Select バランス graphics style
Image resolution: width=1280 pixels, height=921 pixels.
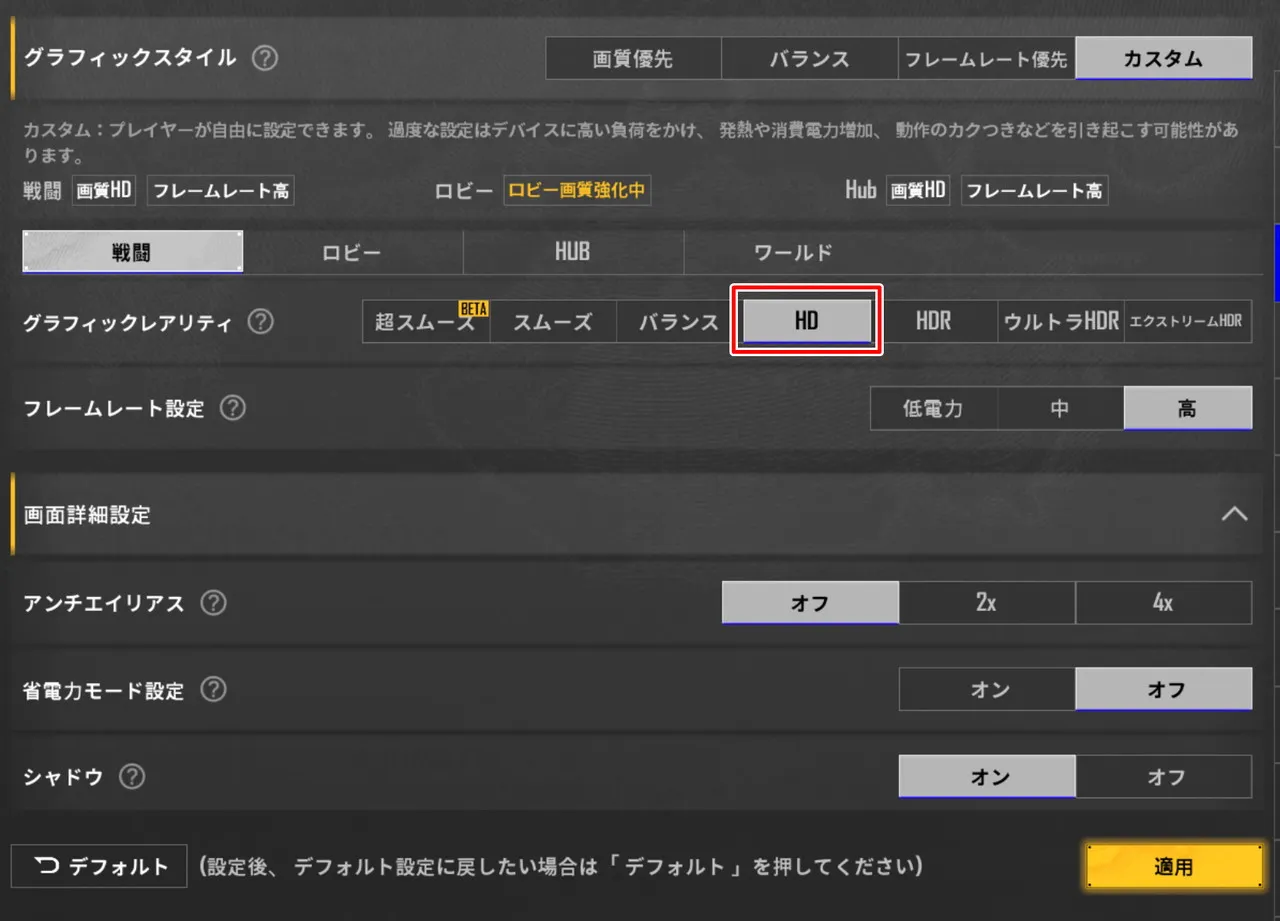[810, 59]
